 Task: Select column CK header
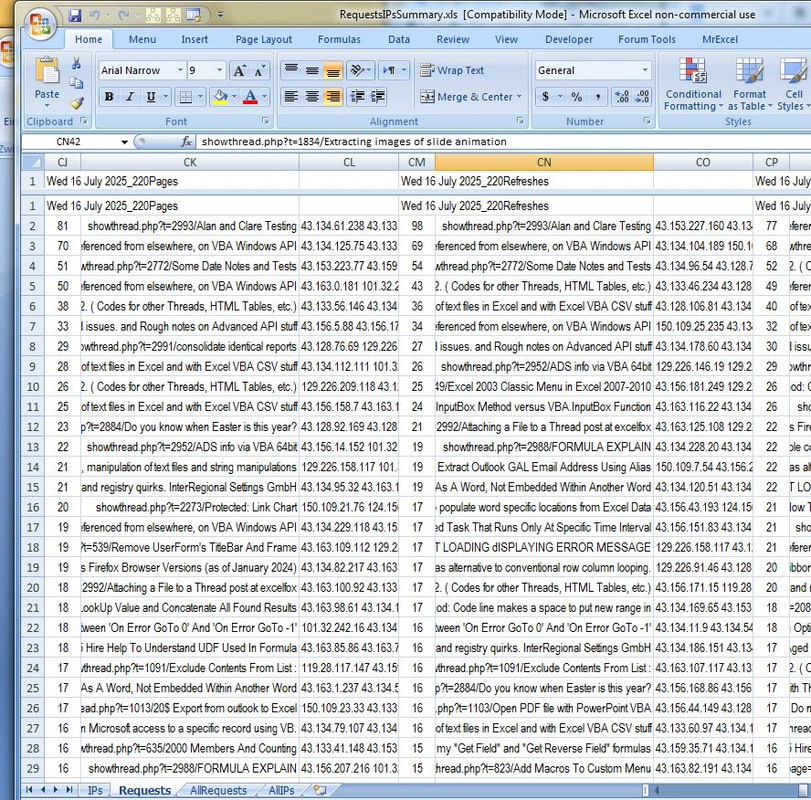pos(190,162)
